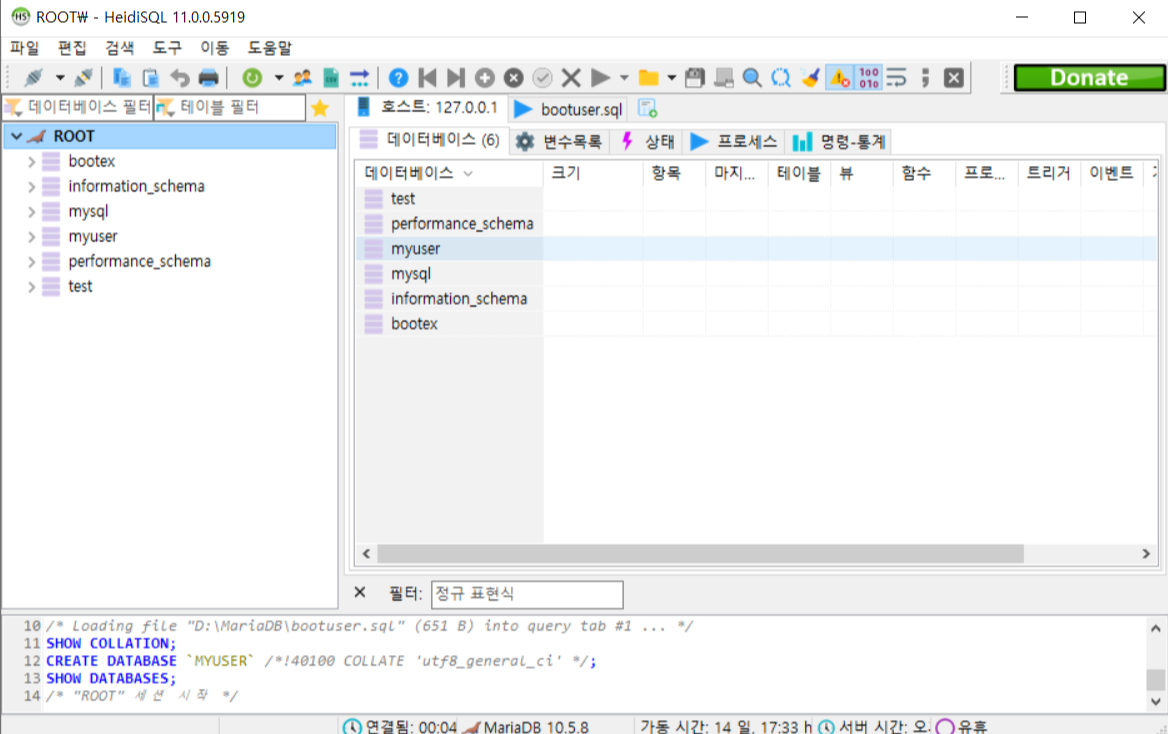This screenshot has width=1168, height=734.
Task: Sort by the database column header
Action: click(x=449, y=173)
